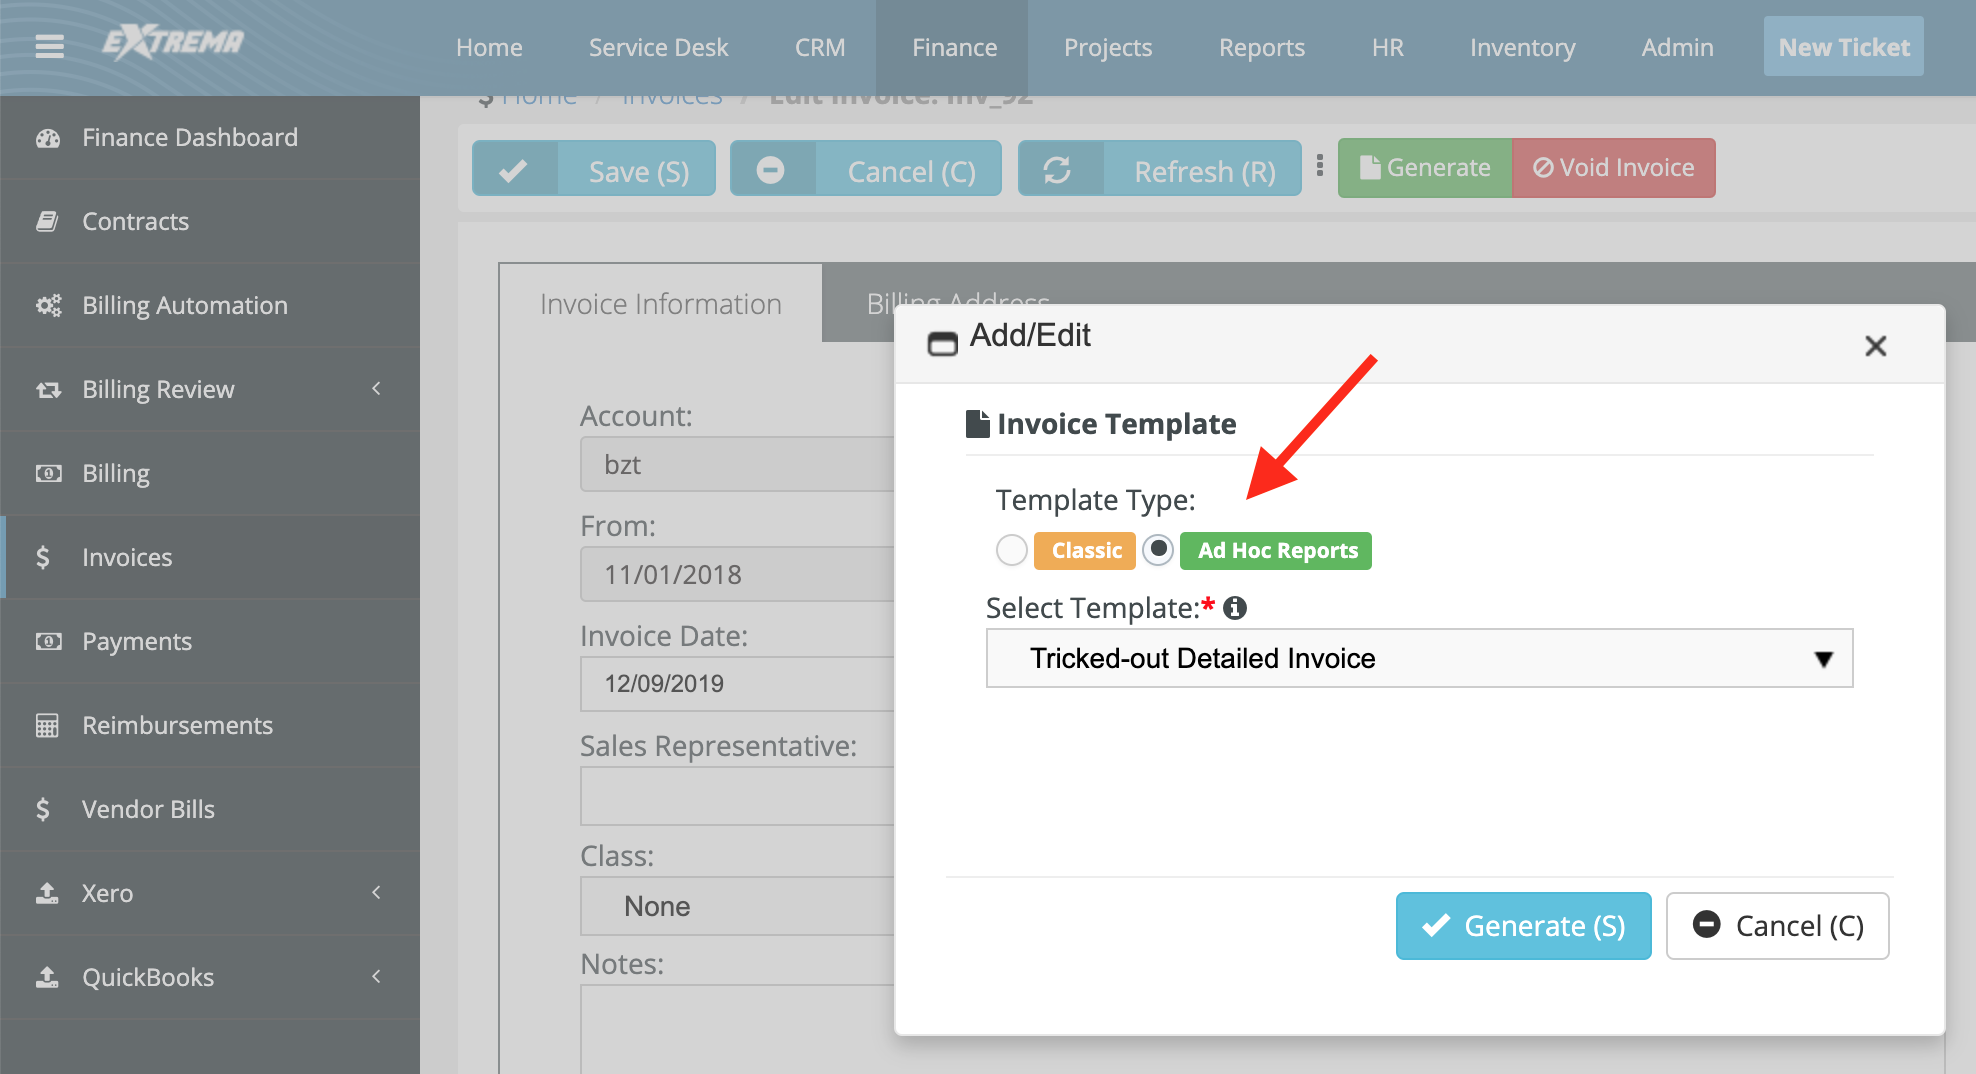Click the minus circle icon on Cancel toolbar button
The image size is (1976, 1074).
pos(770,171)
